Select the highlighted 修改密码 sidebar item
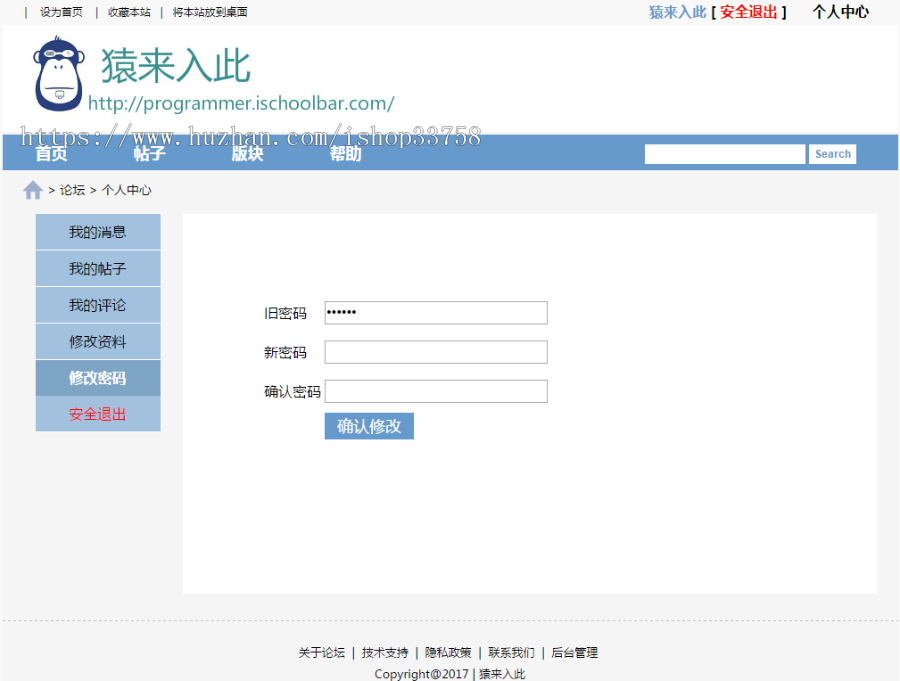This screenshot has height=681, width=900. [97, 378]
